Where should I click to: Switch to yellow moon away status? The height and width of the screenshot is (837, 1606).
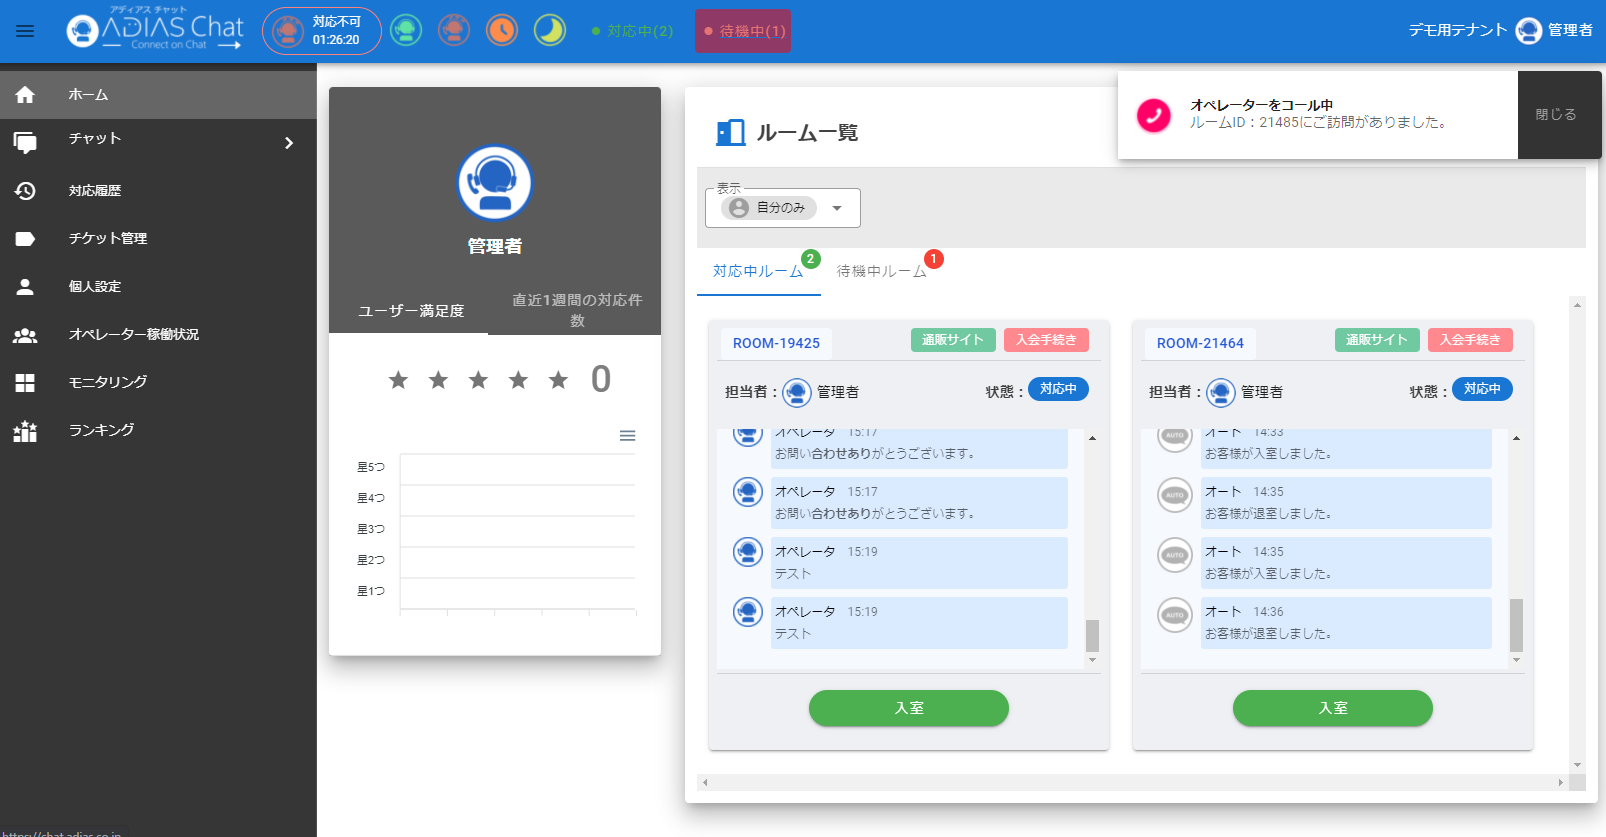pyautogui.click(x=550, y=31)
